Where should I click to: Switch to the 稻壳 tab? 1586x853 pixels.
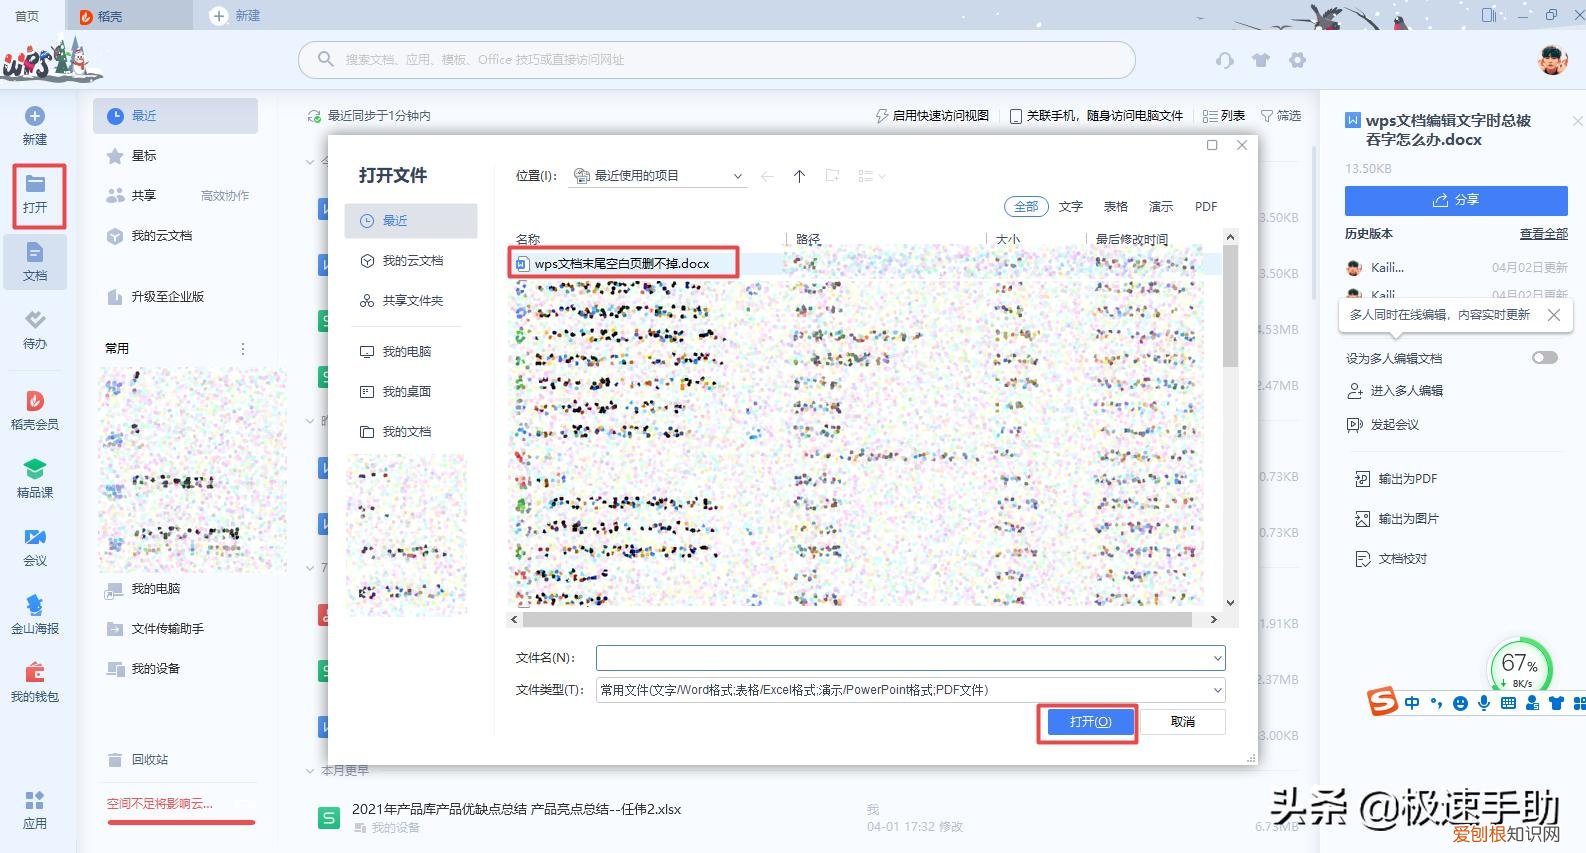click(x=129, y=16)
